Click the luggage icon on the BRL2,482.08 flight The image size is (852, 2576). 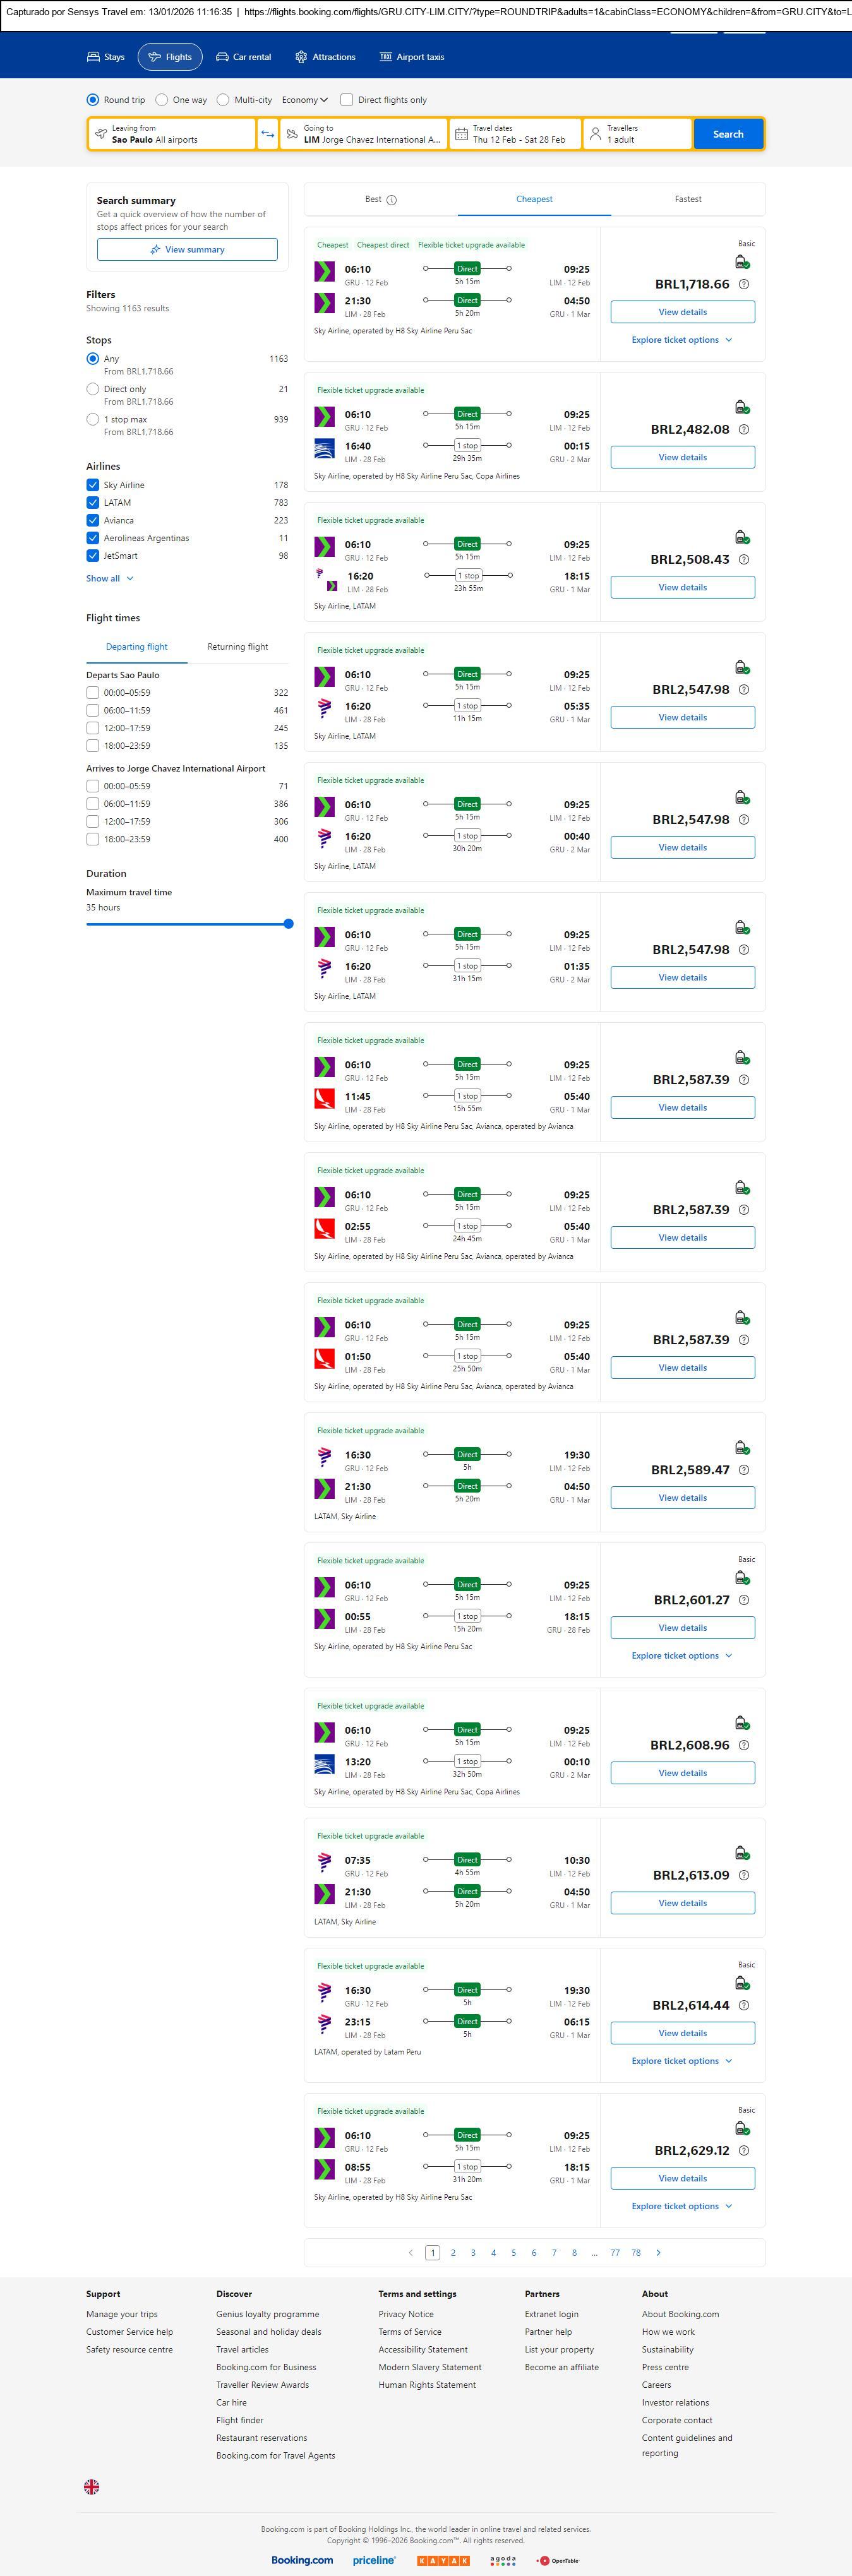coord(741,407)
